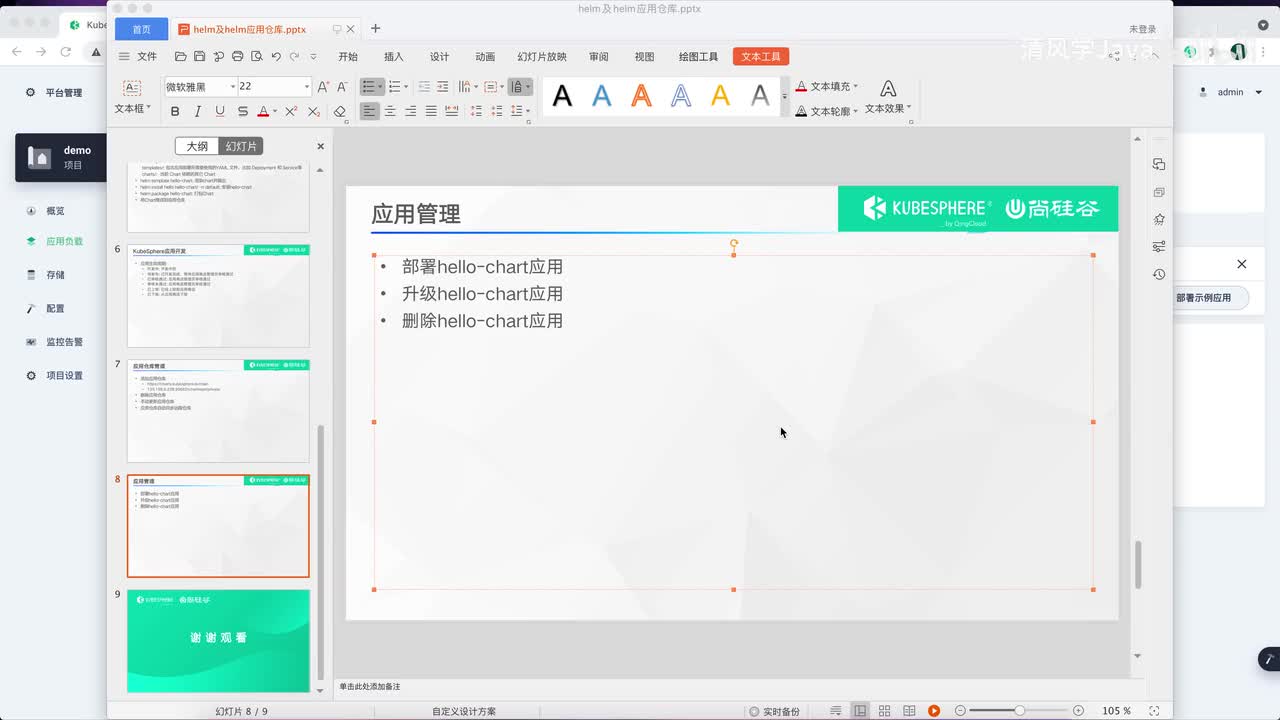
Task: Select slide 9 thumbnail 谢谢观看
Action: click(218, 641)
